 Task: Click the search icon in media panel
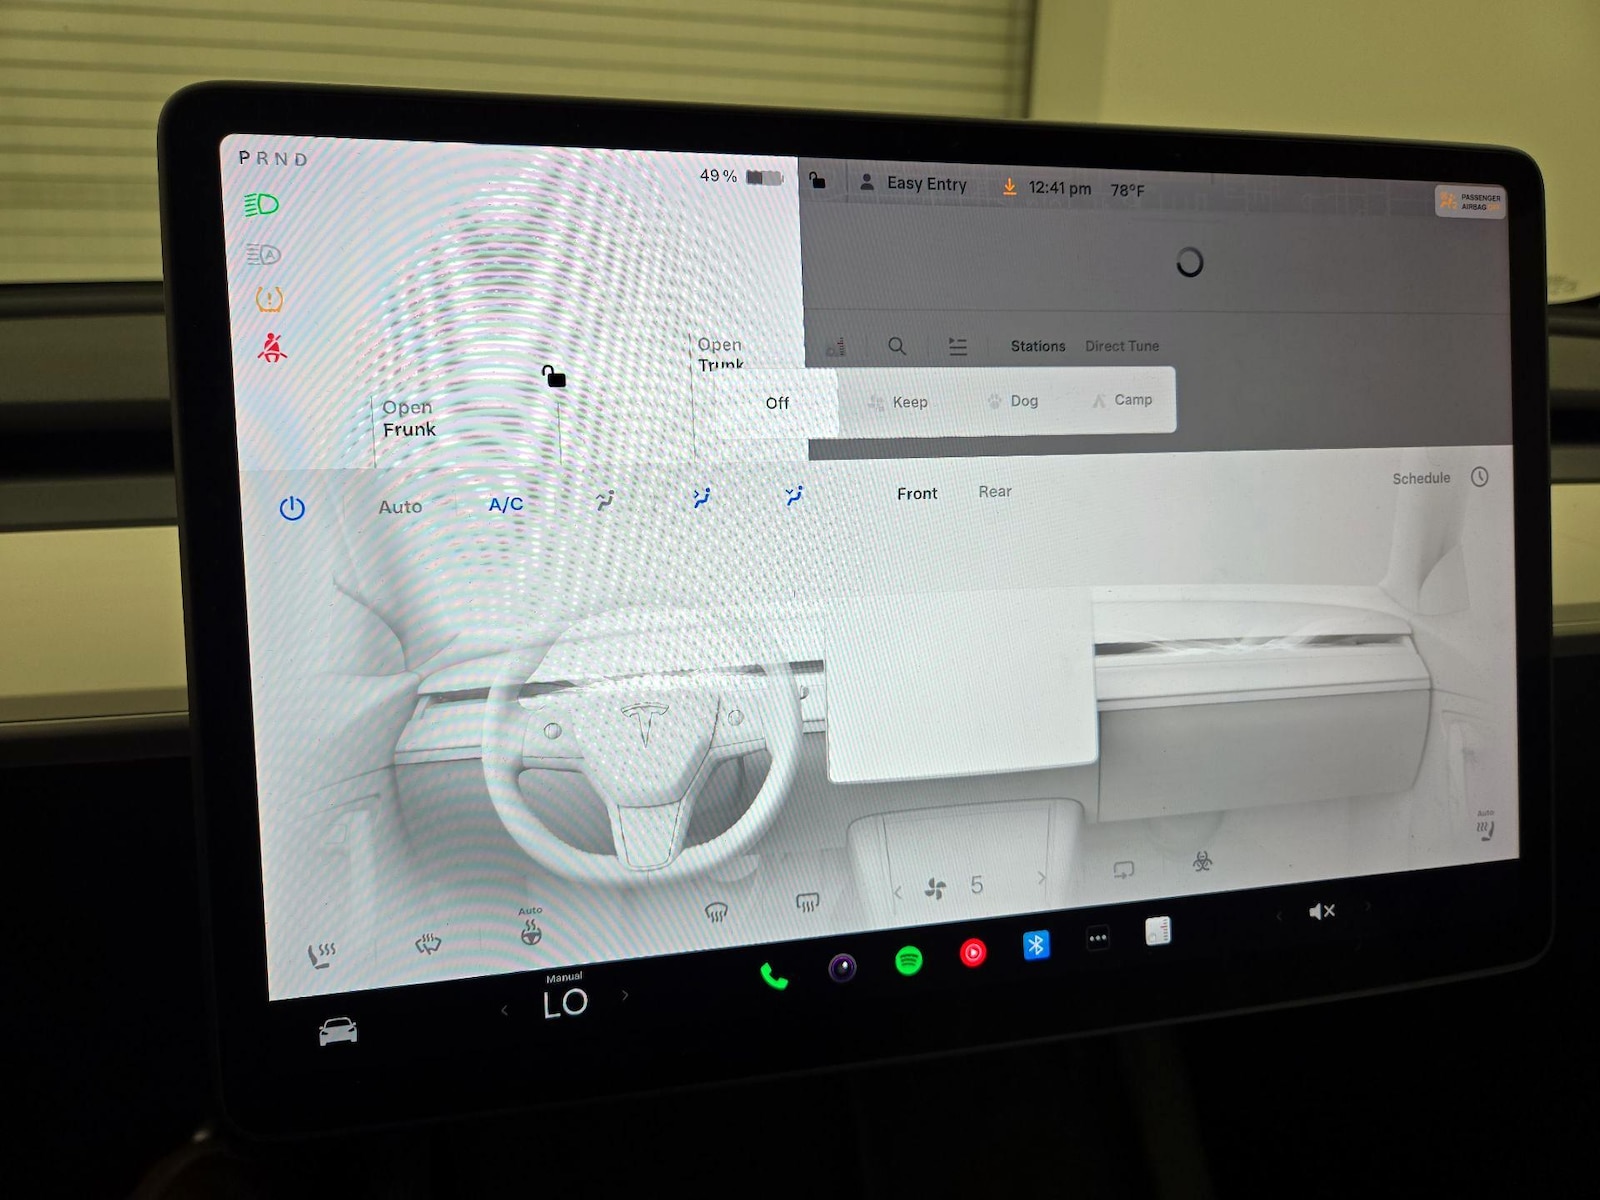[897, 346]
